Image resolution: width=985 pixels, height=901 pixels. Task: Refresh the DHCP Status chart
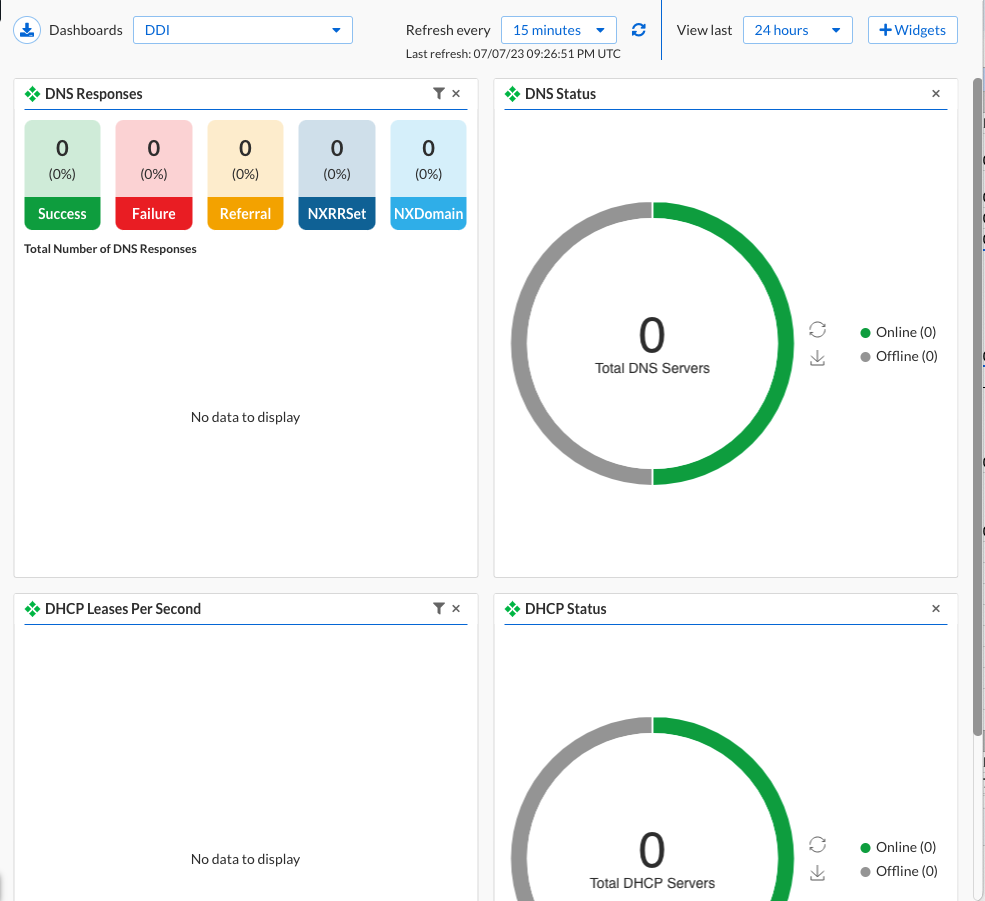[x=817, y=845]
